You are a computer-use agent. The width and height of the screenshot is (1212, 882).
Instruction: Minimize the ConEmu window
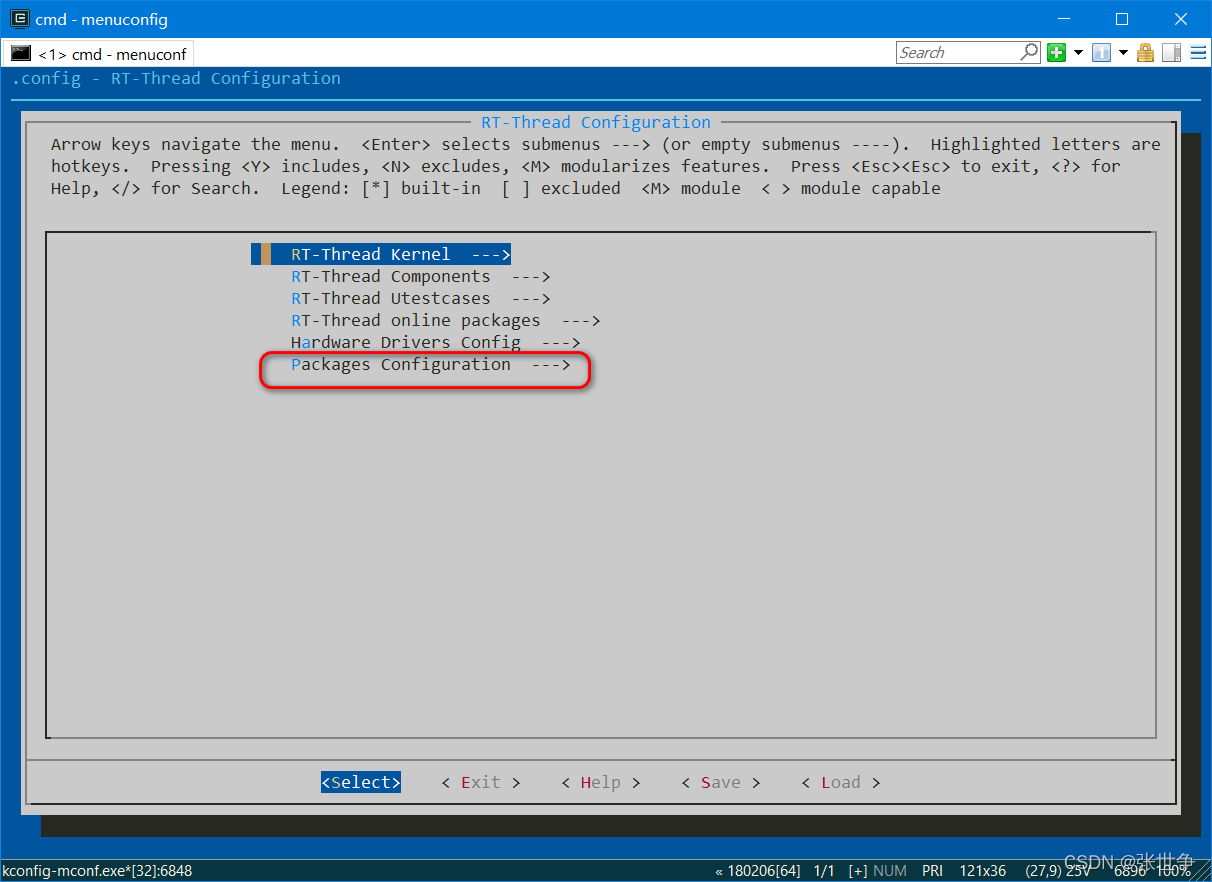pos(1064,19)
